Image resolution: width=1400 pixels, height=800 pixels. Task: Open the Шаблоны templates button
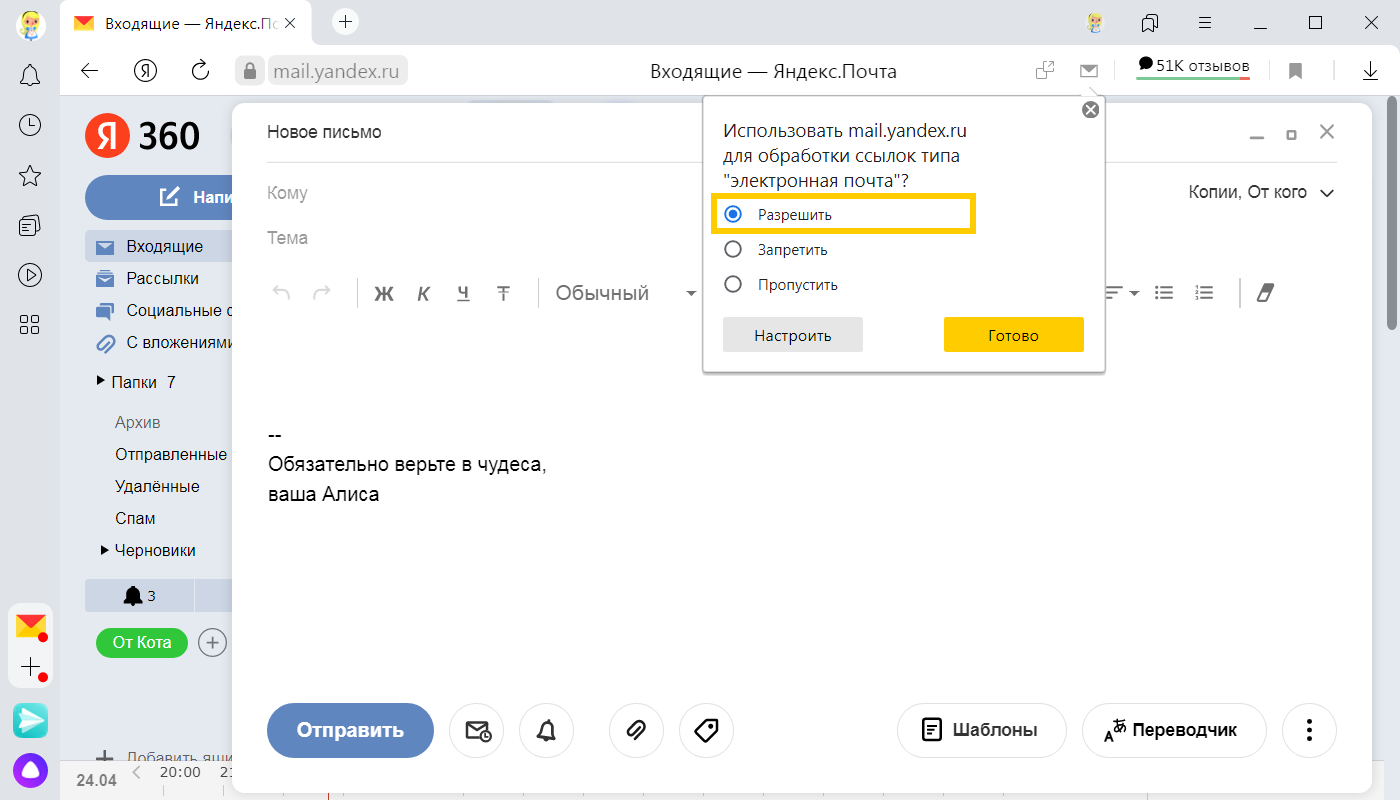tap(982, 730)
